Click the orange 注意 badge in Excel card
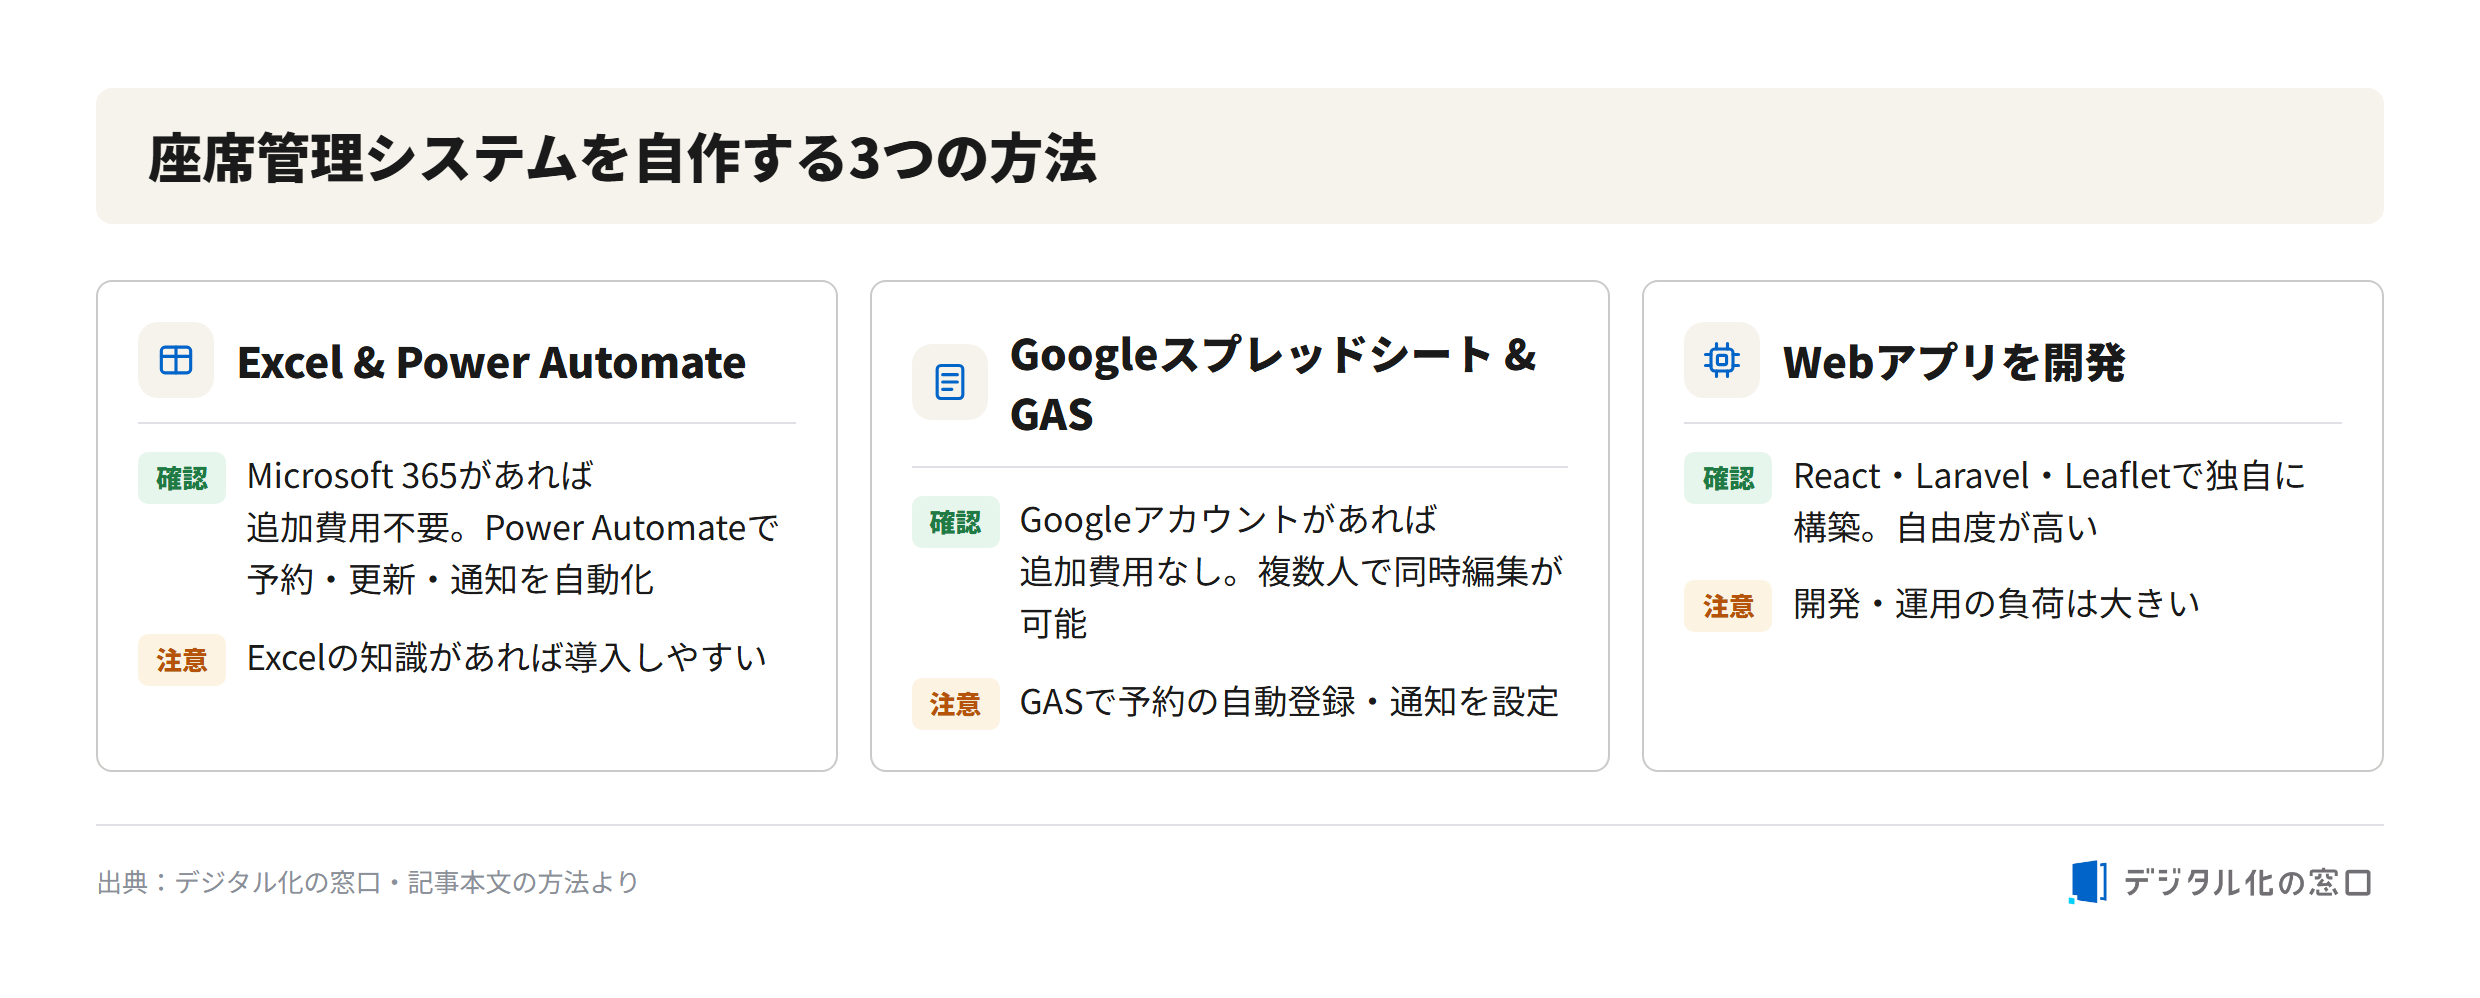Viewport: 2480px width, 998px height. pyautogui.click(x=182, y=660)
